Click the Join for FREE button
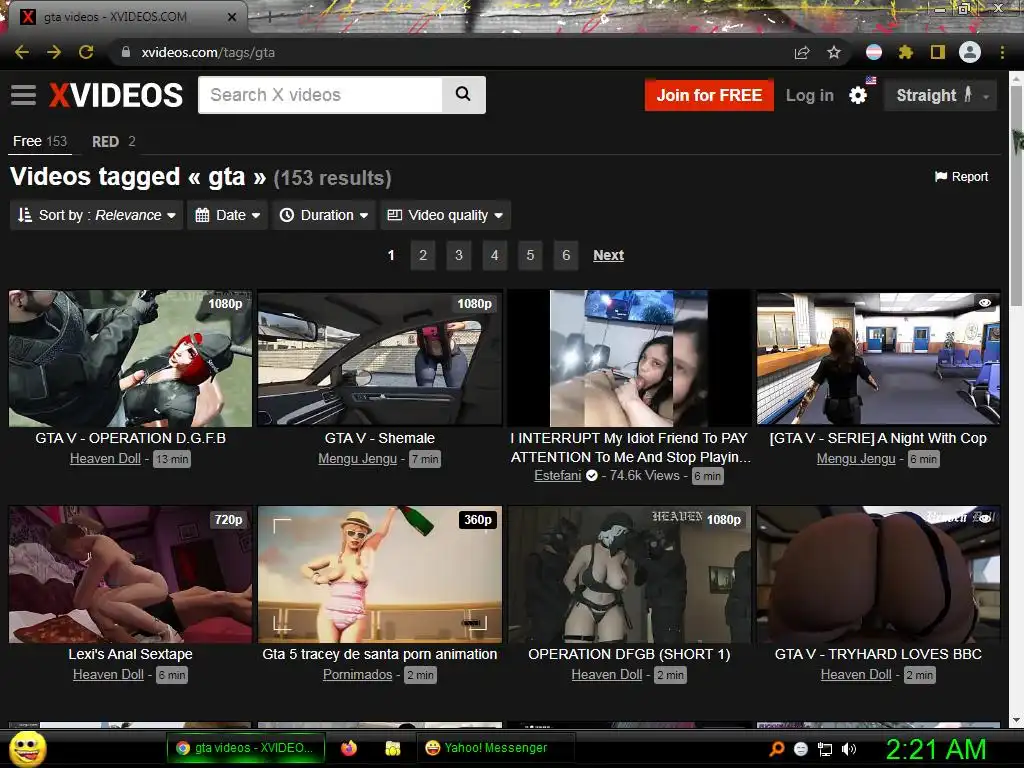The width and height of the screenshot is (1024, 768). tap(709, 95)
